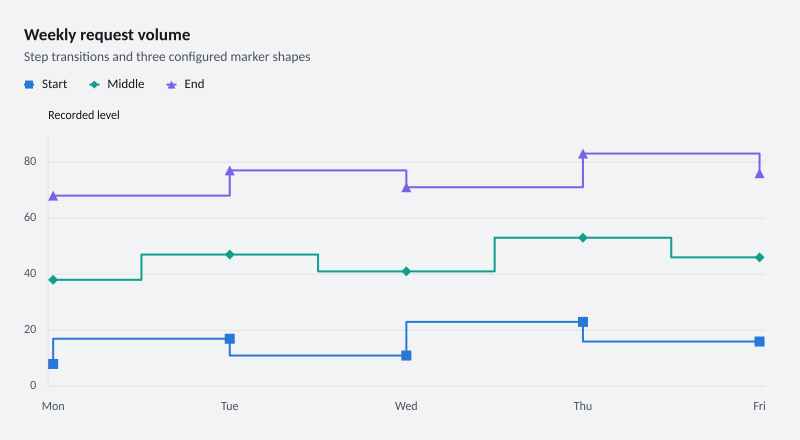Click the End triangle marker on Tuesday
This screenshot has width=800, height=440.
click(230, 170)
